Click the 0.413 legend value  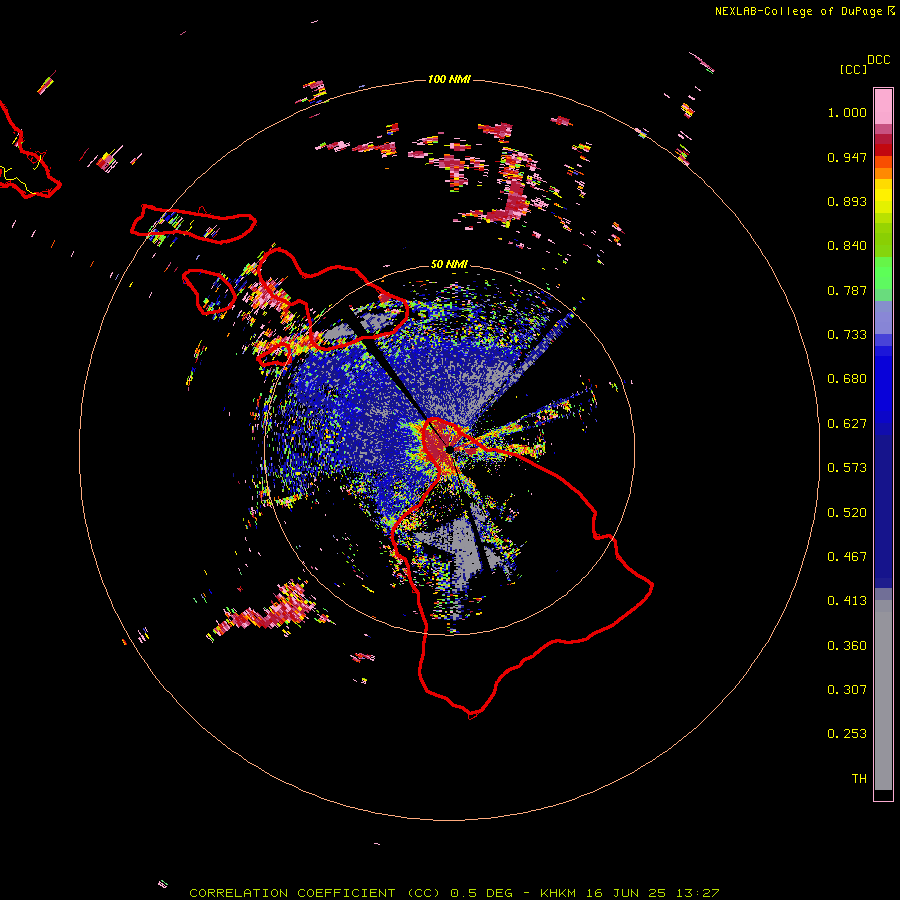(x=847, y=601)
